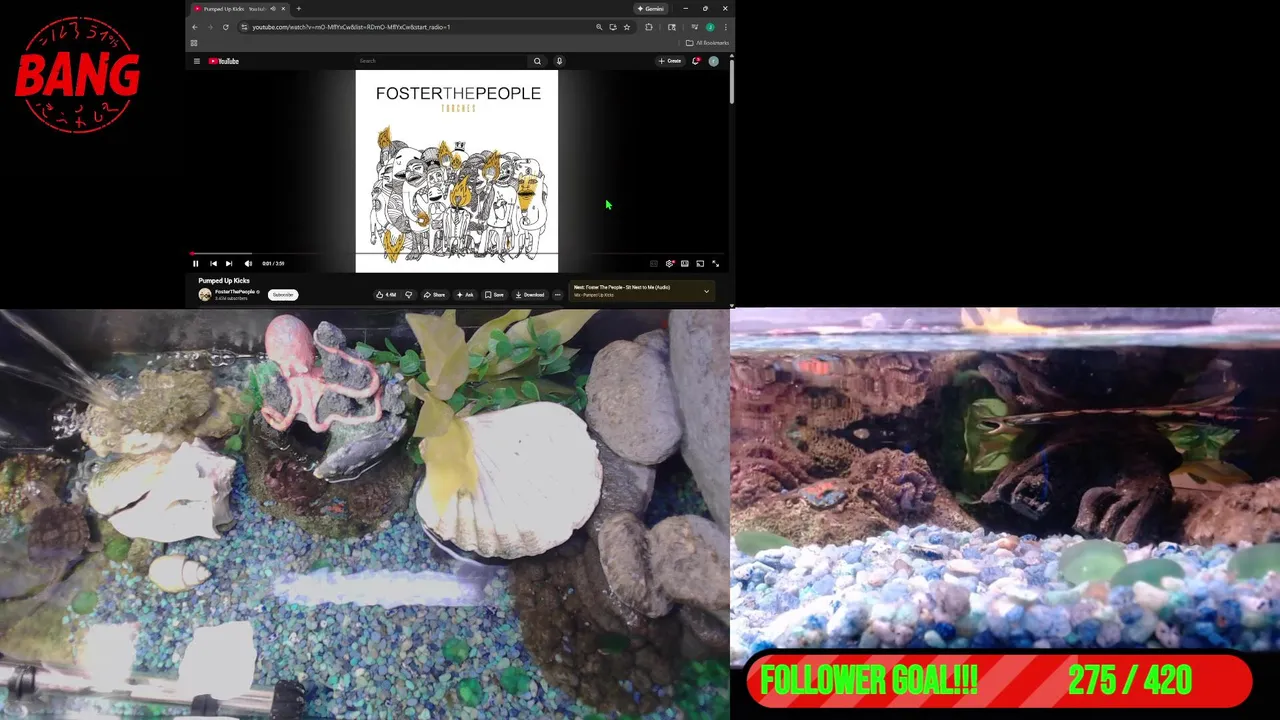
Task: Bookmark this page with star icon
Action: [627, 27]
